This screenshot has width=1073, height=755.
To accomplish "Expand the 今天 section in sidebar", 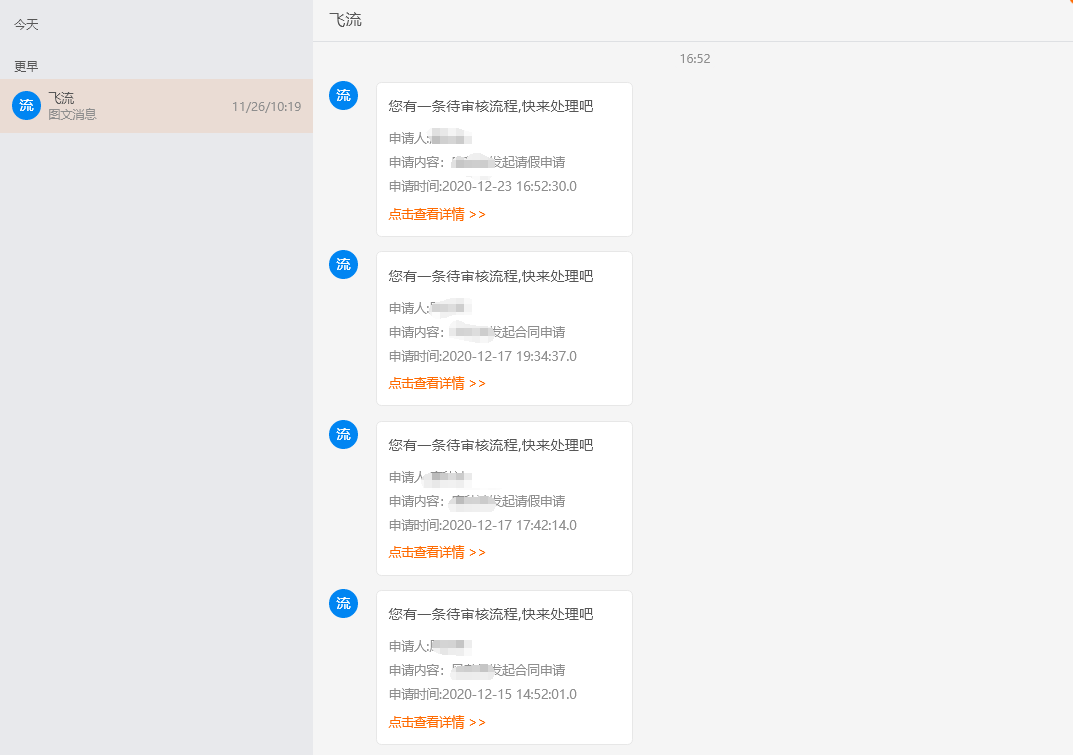I will pyautogui.click(x=26, y=24).
